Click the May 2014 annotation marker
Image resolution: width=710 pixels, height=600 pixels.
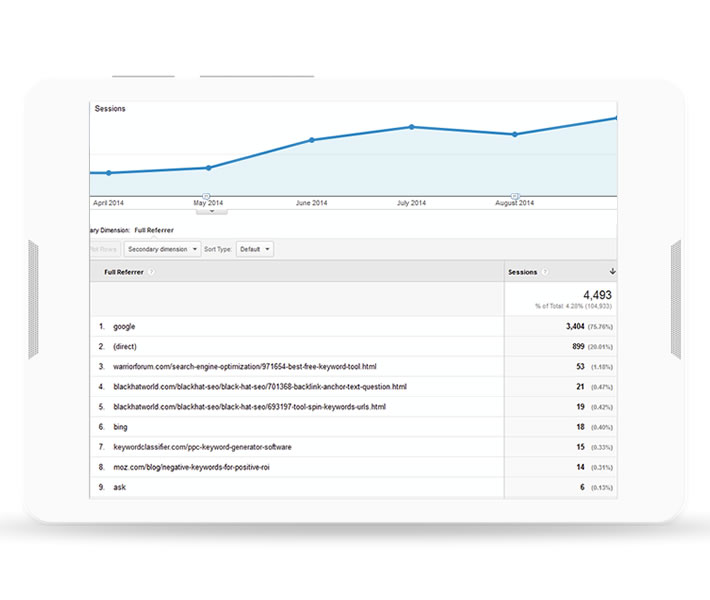[x=206, y=196]
